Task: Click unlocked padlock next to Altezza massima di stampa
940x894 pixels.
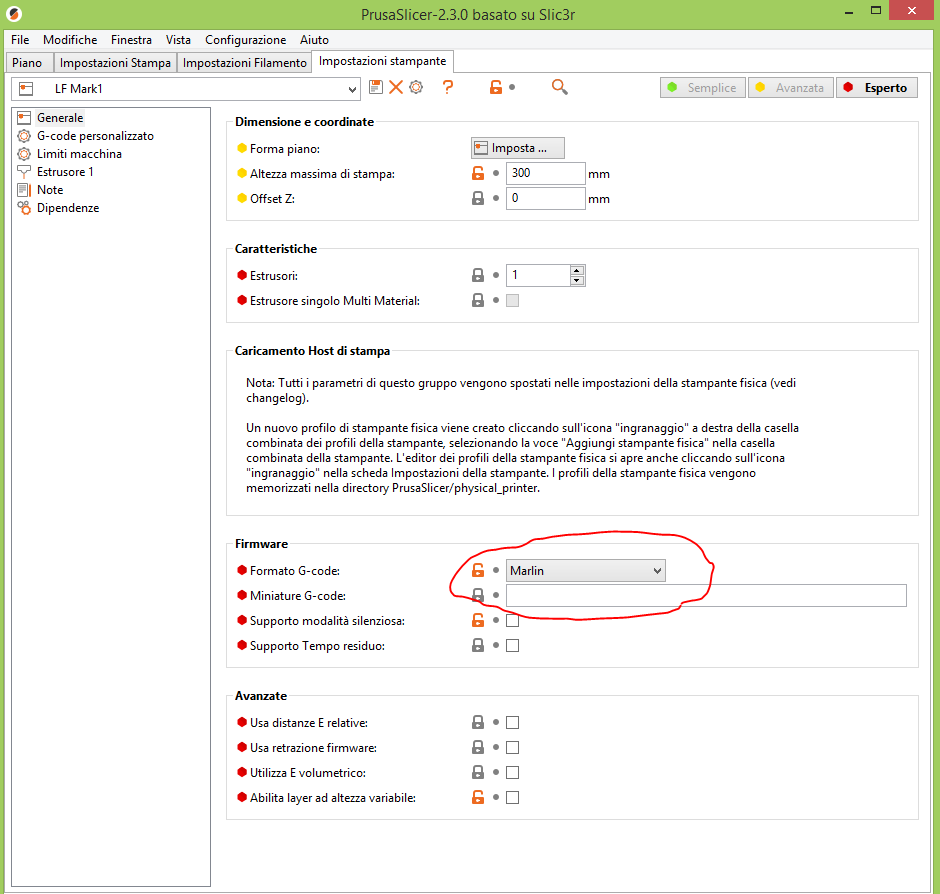Action: 478,174
